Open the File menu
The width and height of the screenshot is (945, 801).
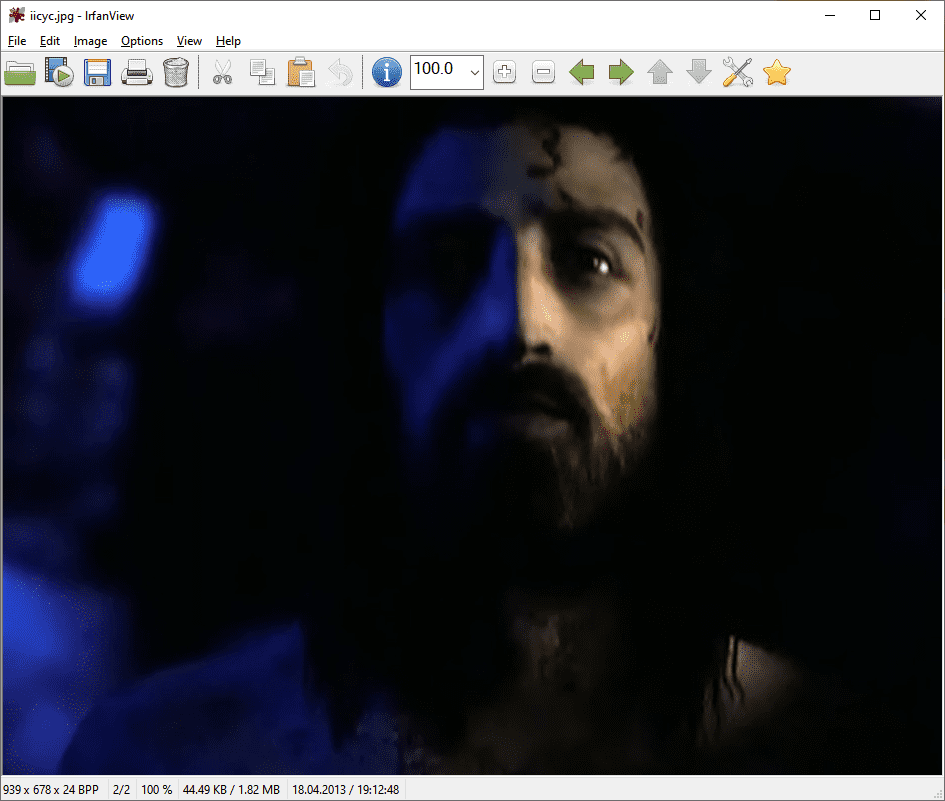pos(17,41)
